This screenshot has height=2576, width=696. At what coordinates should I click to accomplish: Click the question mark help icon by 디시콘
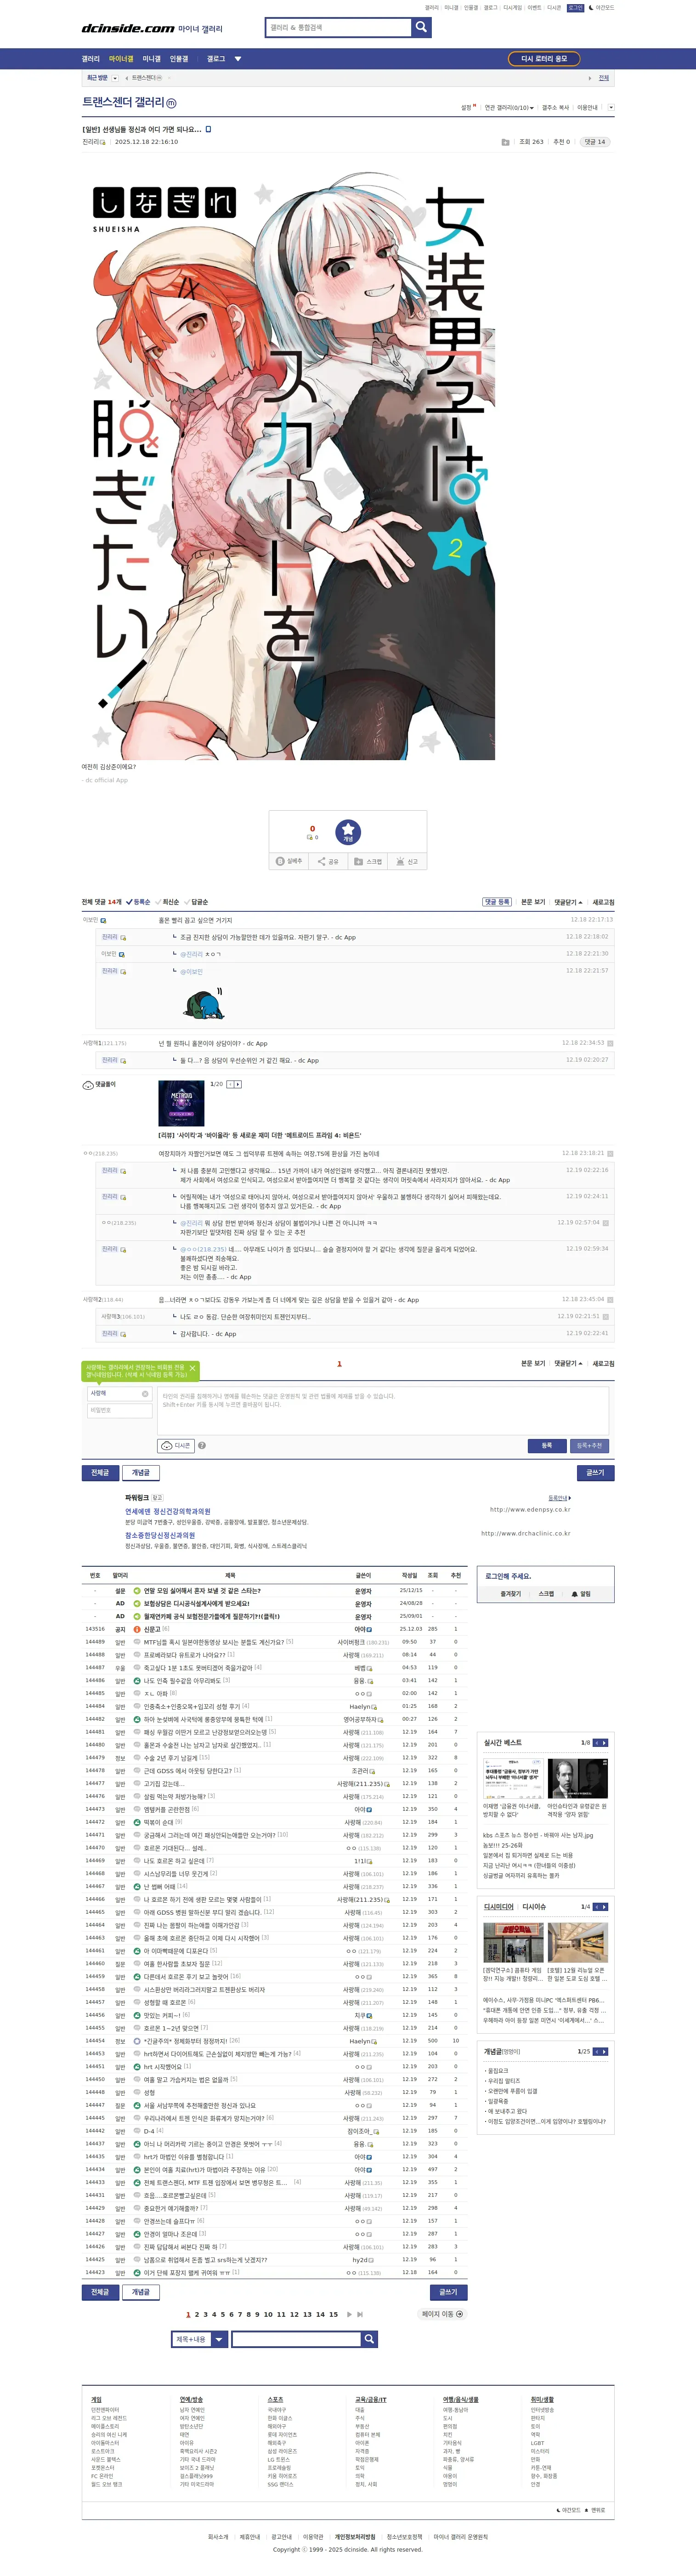(x=202, y=1445)
